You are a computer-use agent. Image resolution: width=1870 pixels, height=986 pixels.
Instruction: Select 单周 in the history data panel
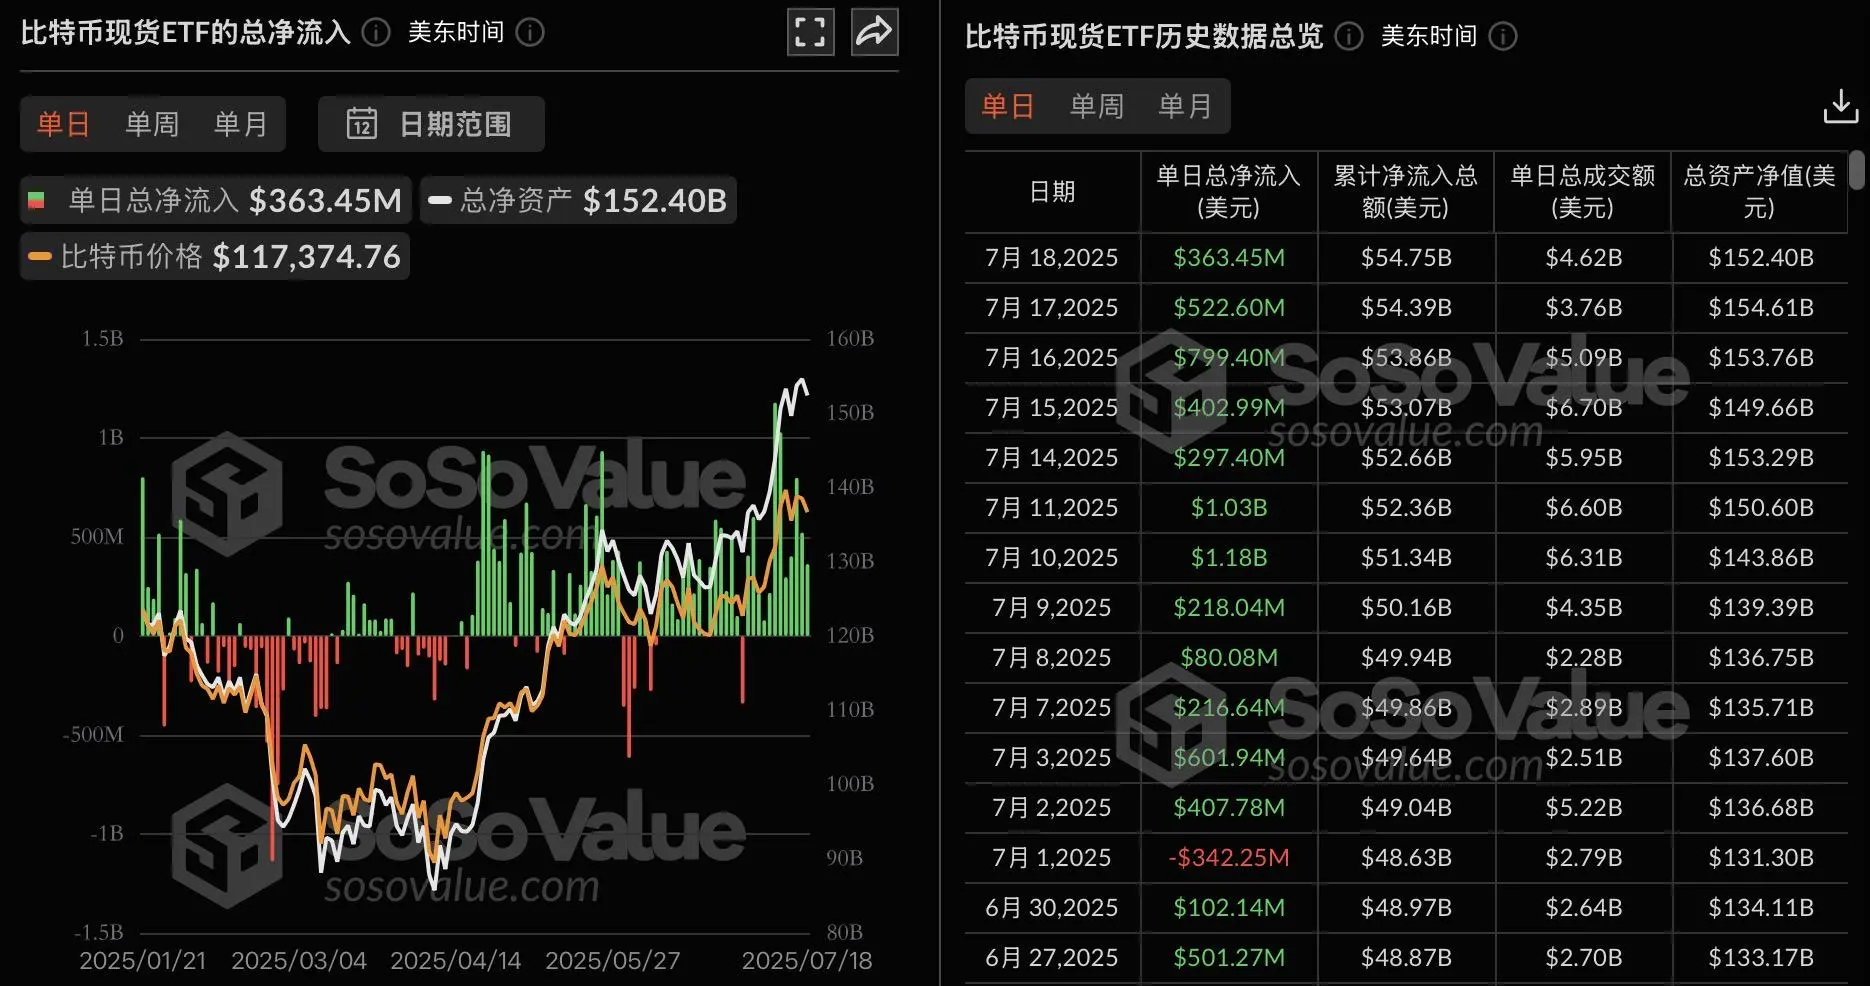tap(1096, 106)
